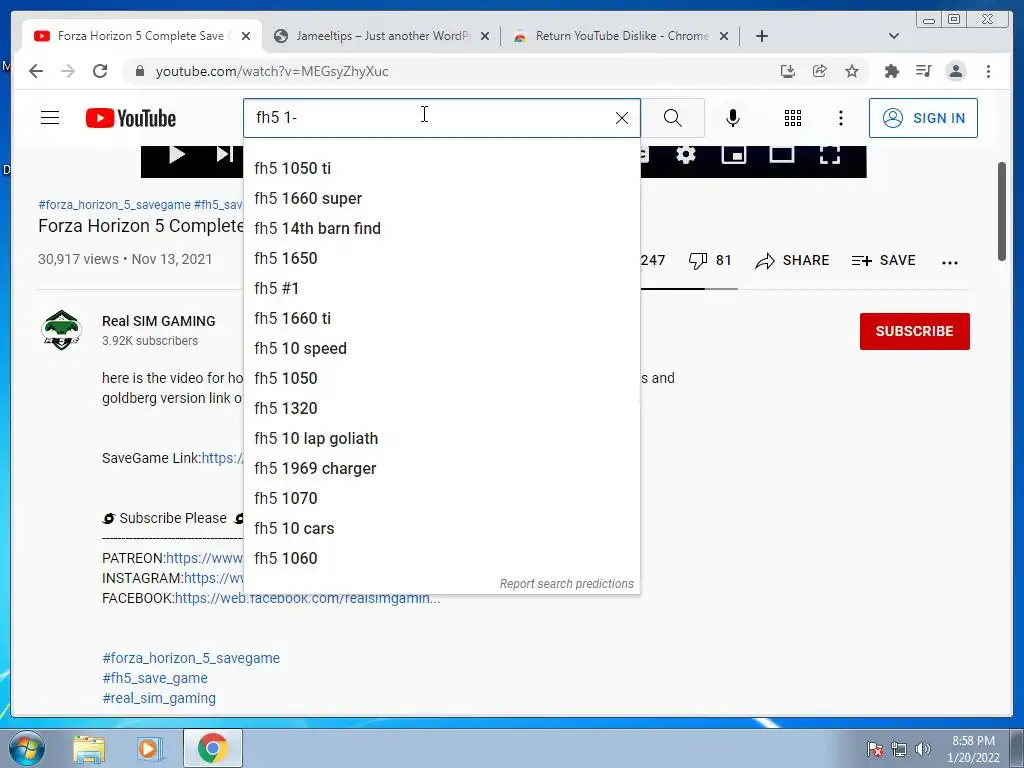Go back in Chrome
The width and height of the screenshot is (1024, 768).
[x=36, y=71]
